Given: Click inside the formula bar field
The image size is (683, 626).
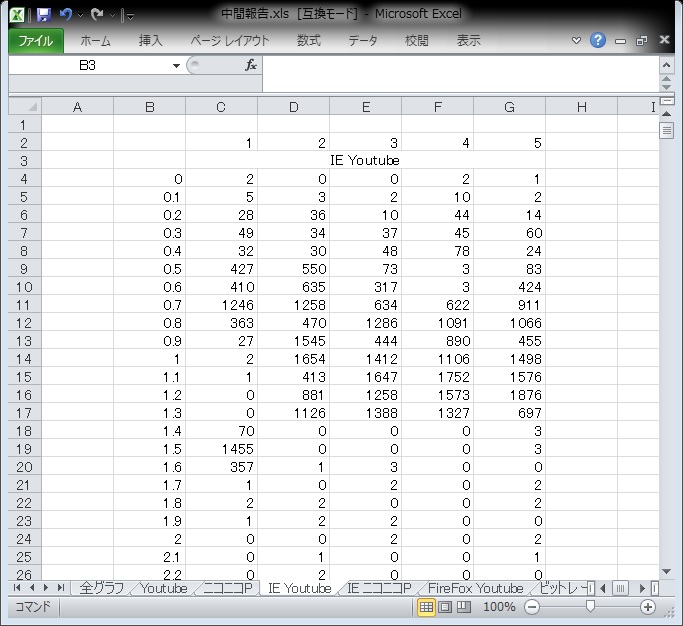Looking at the screenshot, I should coord(461,73).
